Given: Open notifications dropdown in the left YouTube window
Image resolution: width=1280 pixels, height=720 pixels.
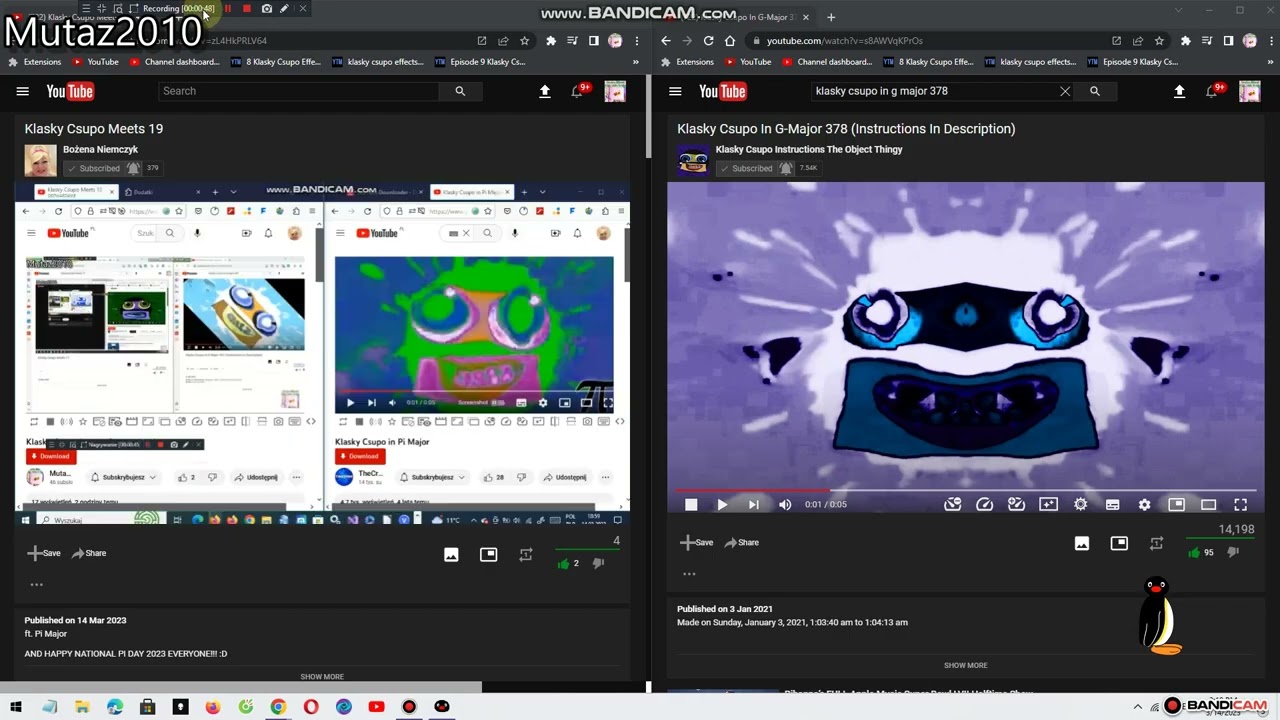Looking at the screenshot, I should pos(579,91).
